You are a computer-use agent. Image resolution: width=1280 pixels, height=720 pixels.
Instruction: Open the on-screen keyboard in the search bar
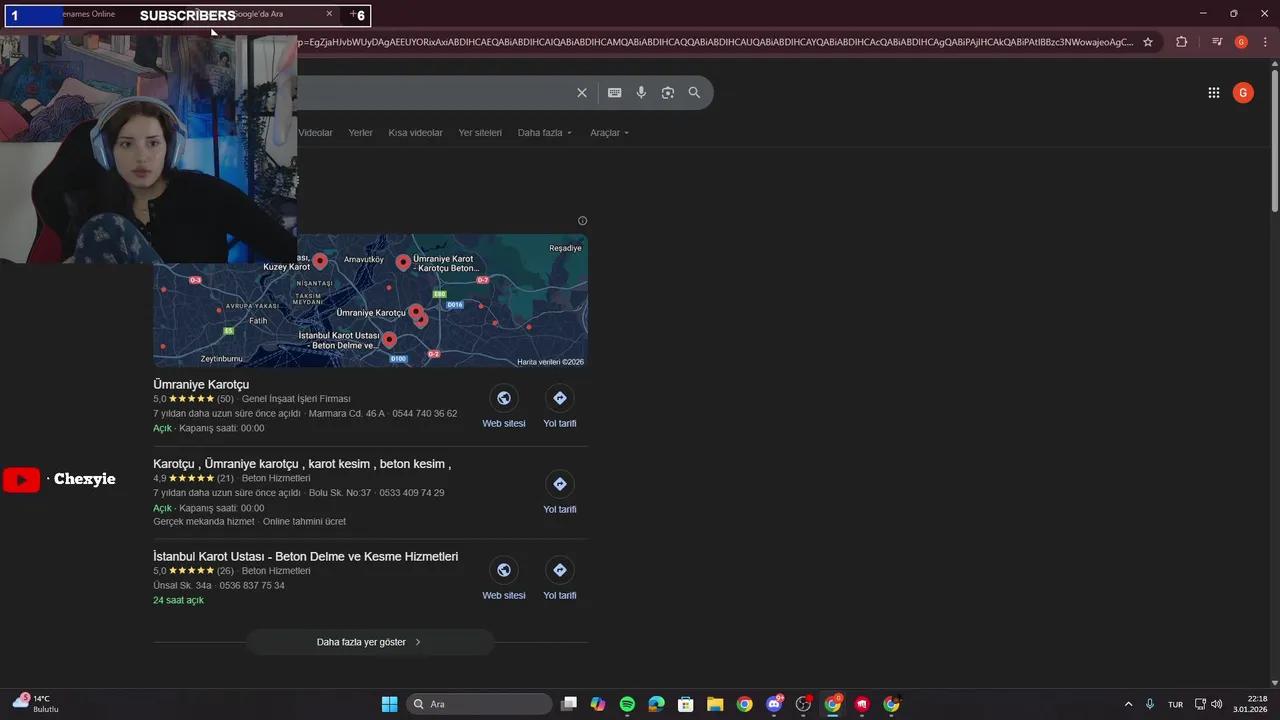[614, 92]
